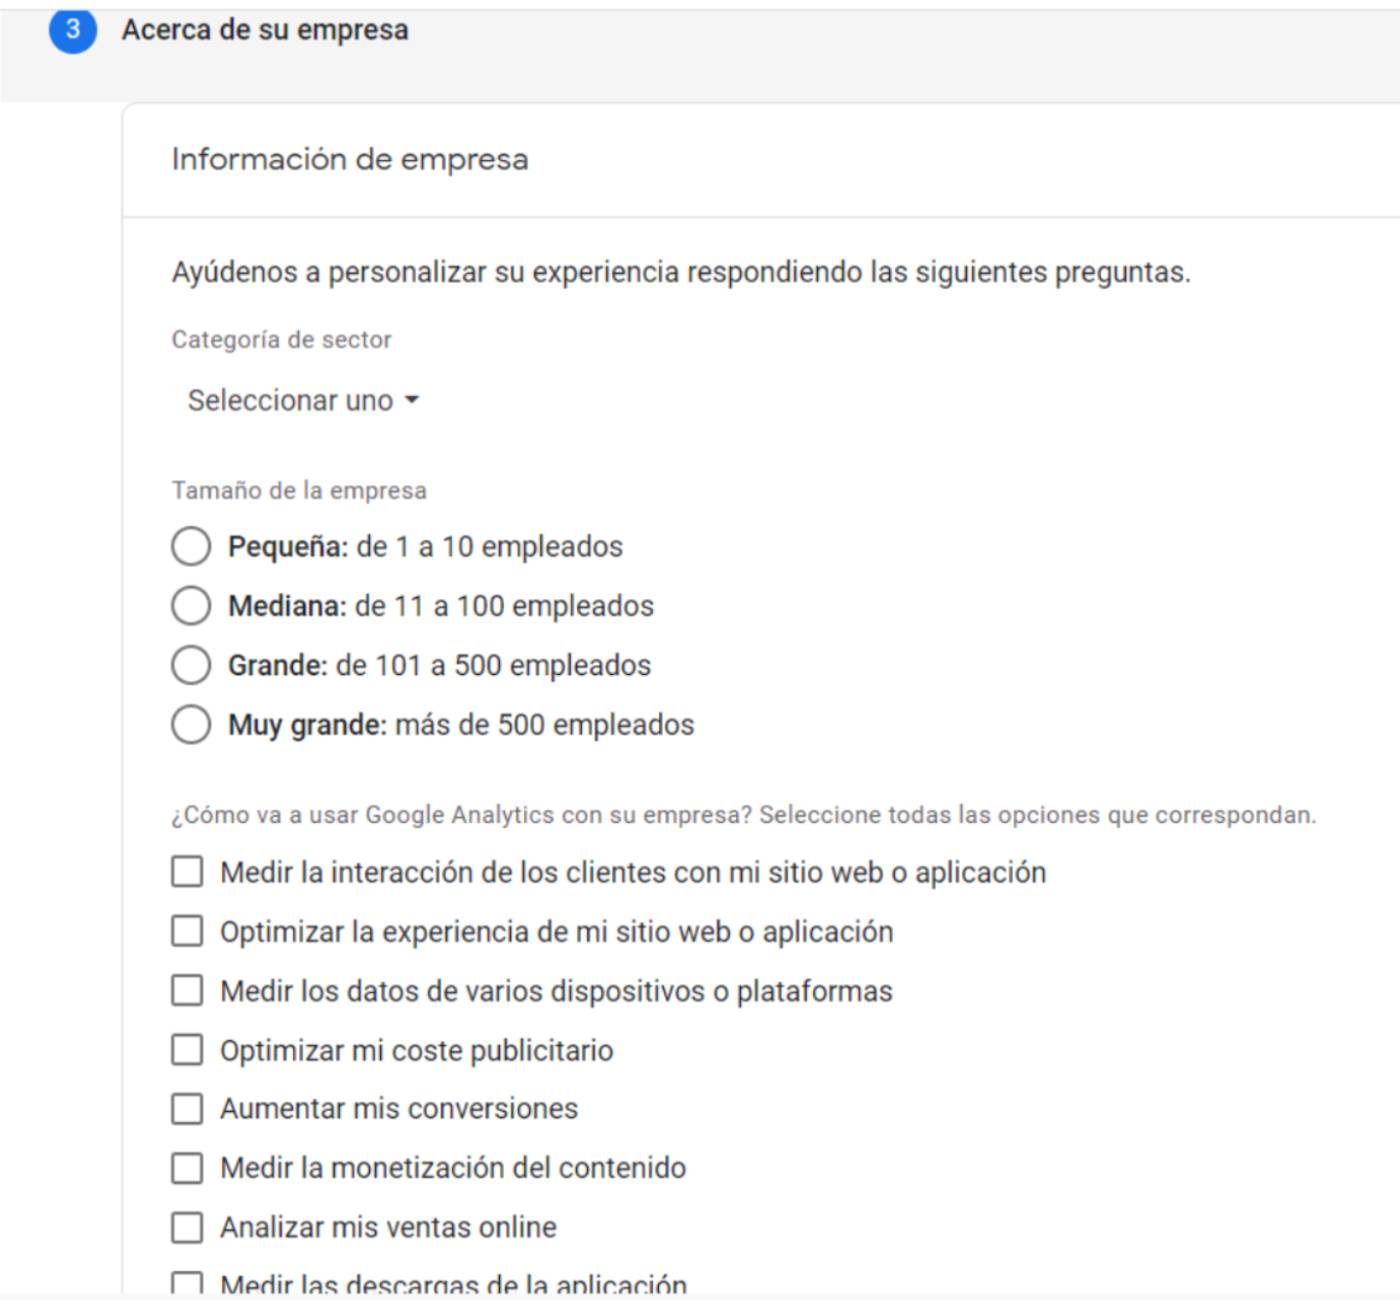Check 'Analizar mis ventas online'
1400x1300 pixels.
(187, 1227)
